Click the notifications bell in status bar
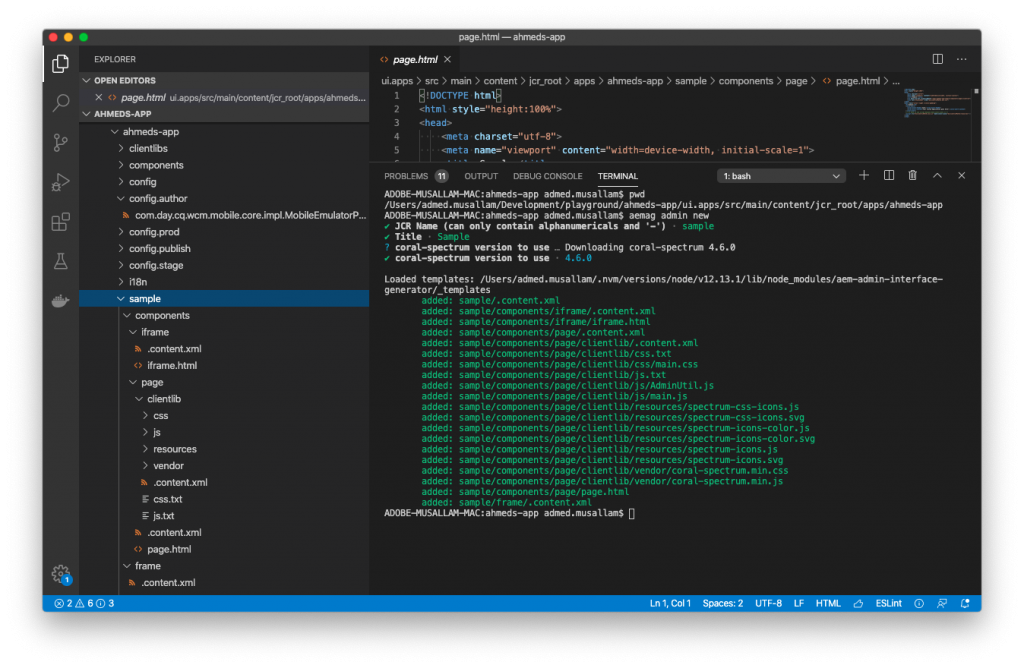This screenshot has height=668, width=1024. tap(964, 603)
